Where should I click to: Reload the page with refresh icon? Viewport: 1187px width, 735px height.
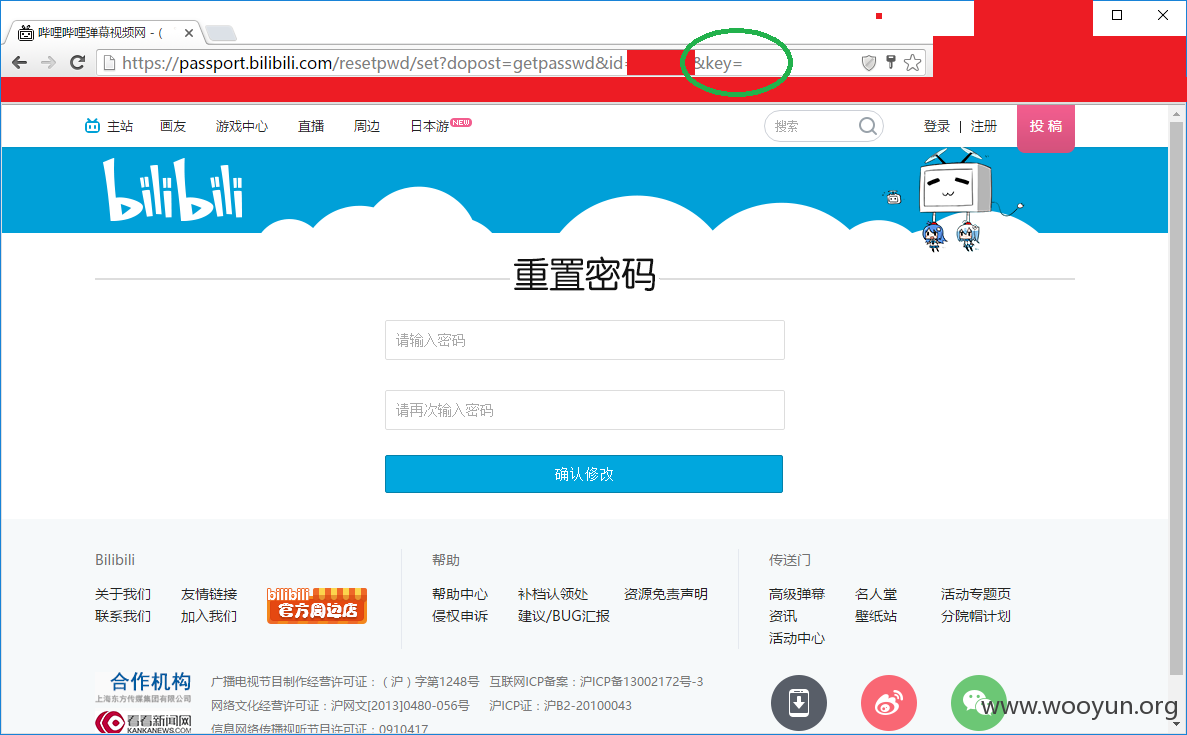(77, 63)
